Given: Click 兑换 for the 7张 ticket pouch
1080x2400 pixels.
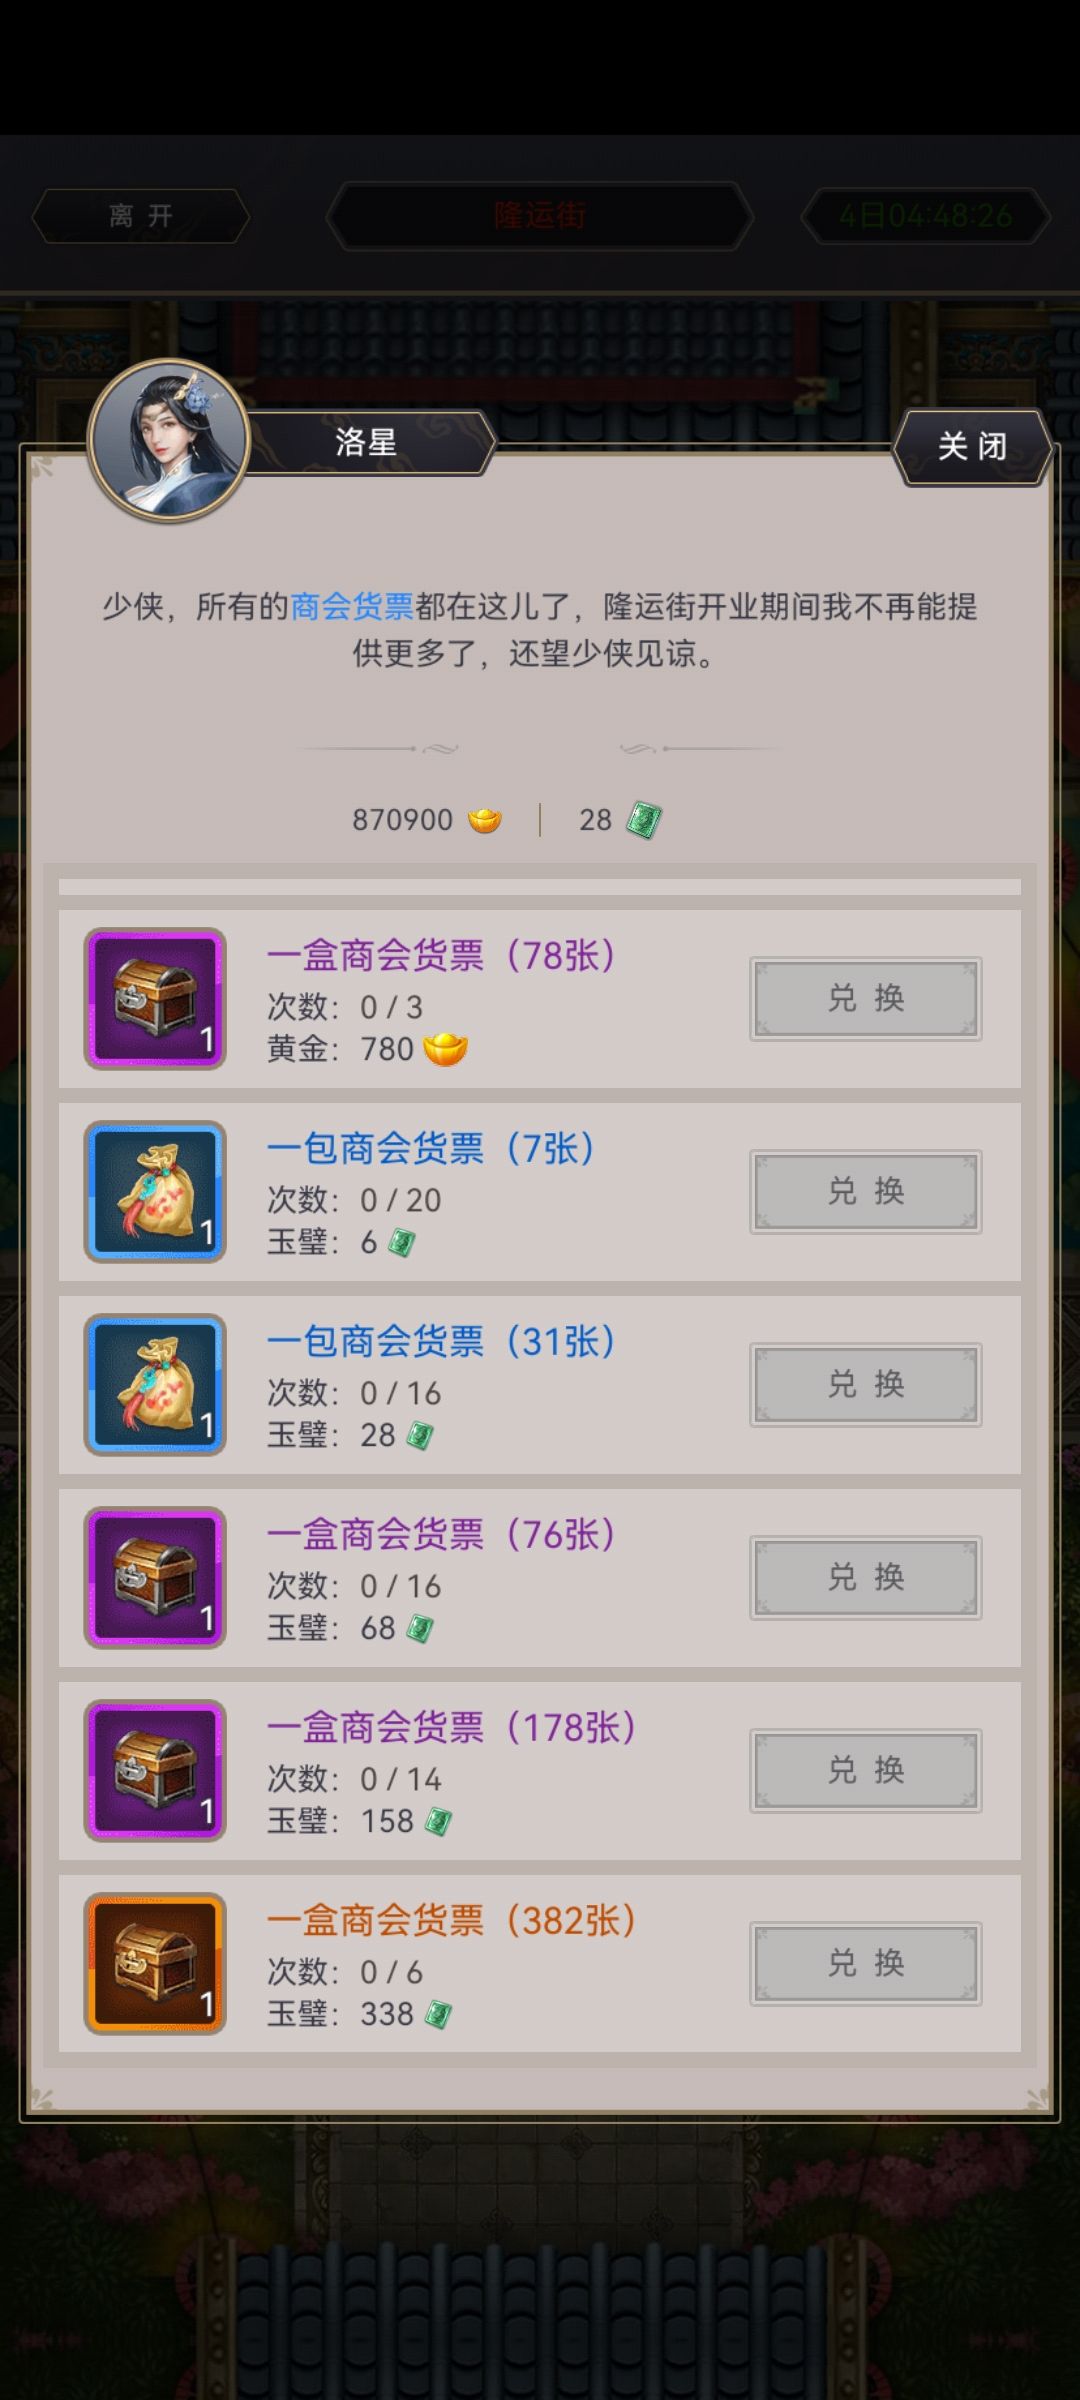Looking at the screenshot, I should [866, 1192].
